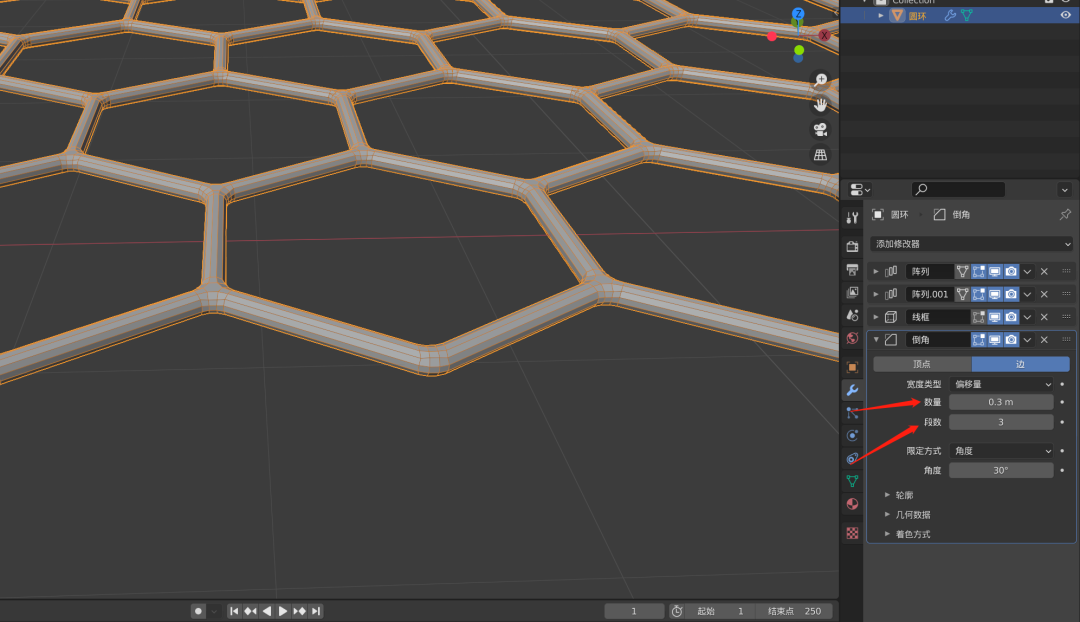
Task: Click the 数量 0.3 m field
Action: coord(1001,402)
